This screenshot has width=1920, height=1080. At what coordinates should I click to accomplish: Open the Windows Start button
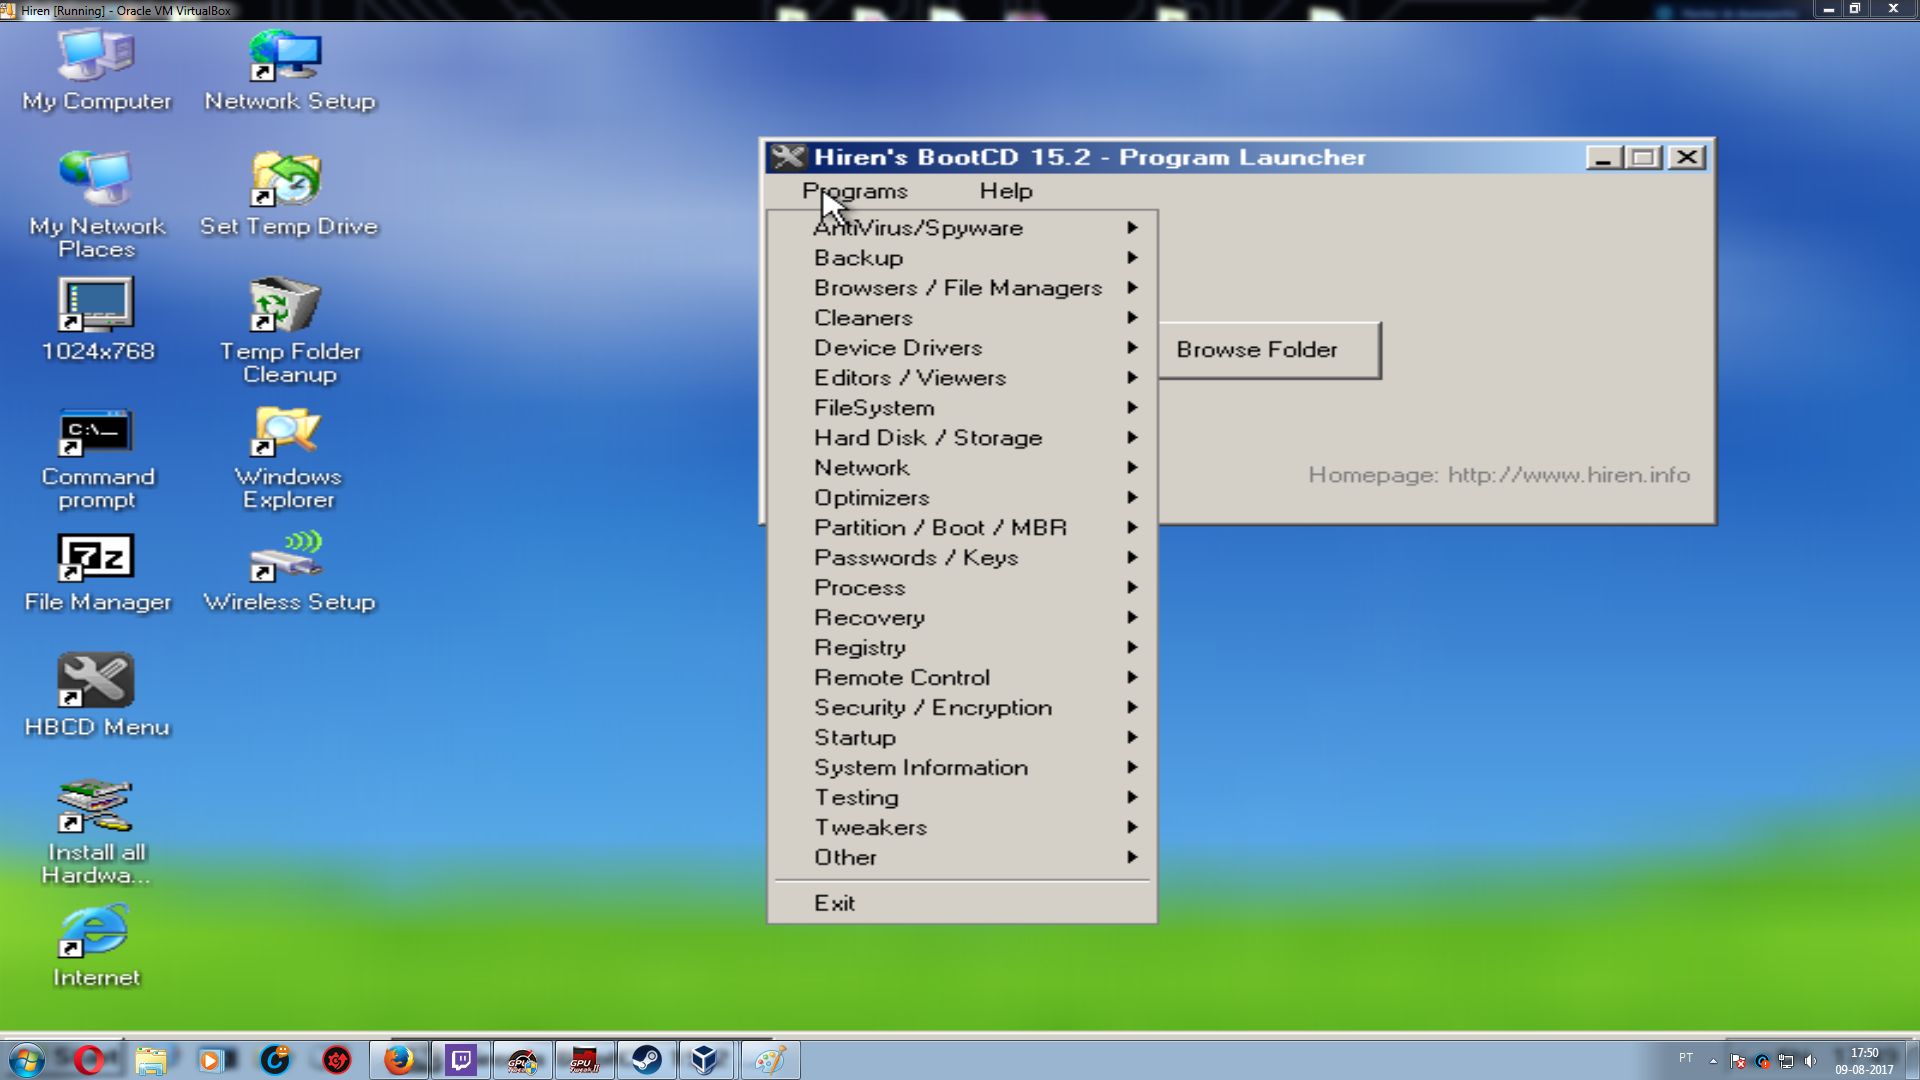click(x=26, y=1060)
